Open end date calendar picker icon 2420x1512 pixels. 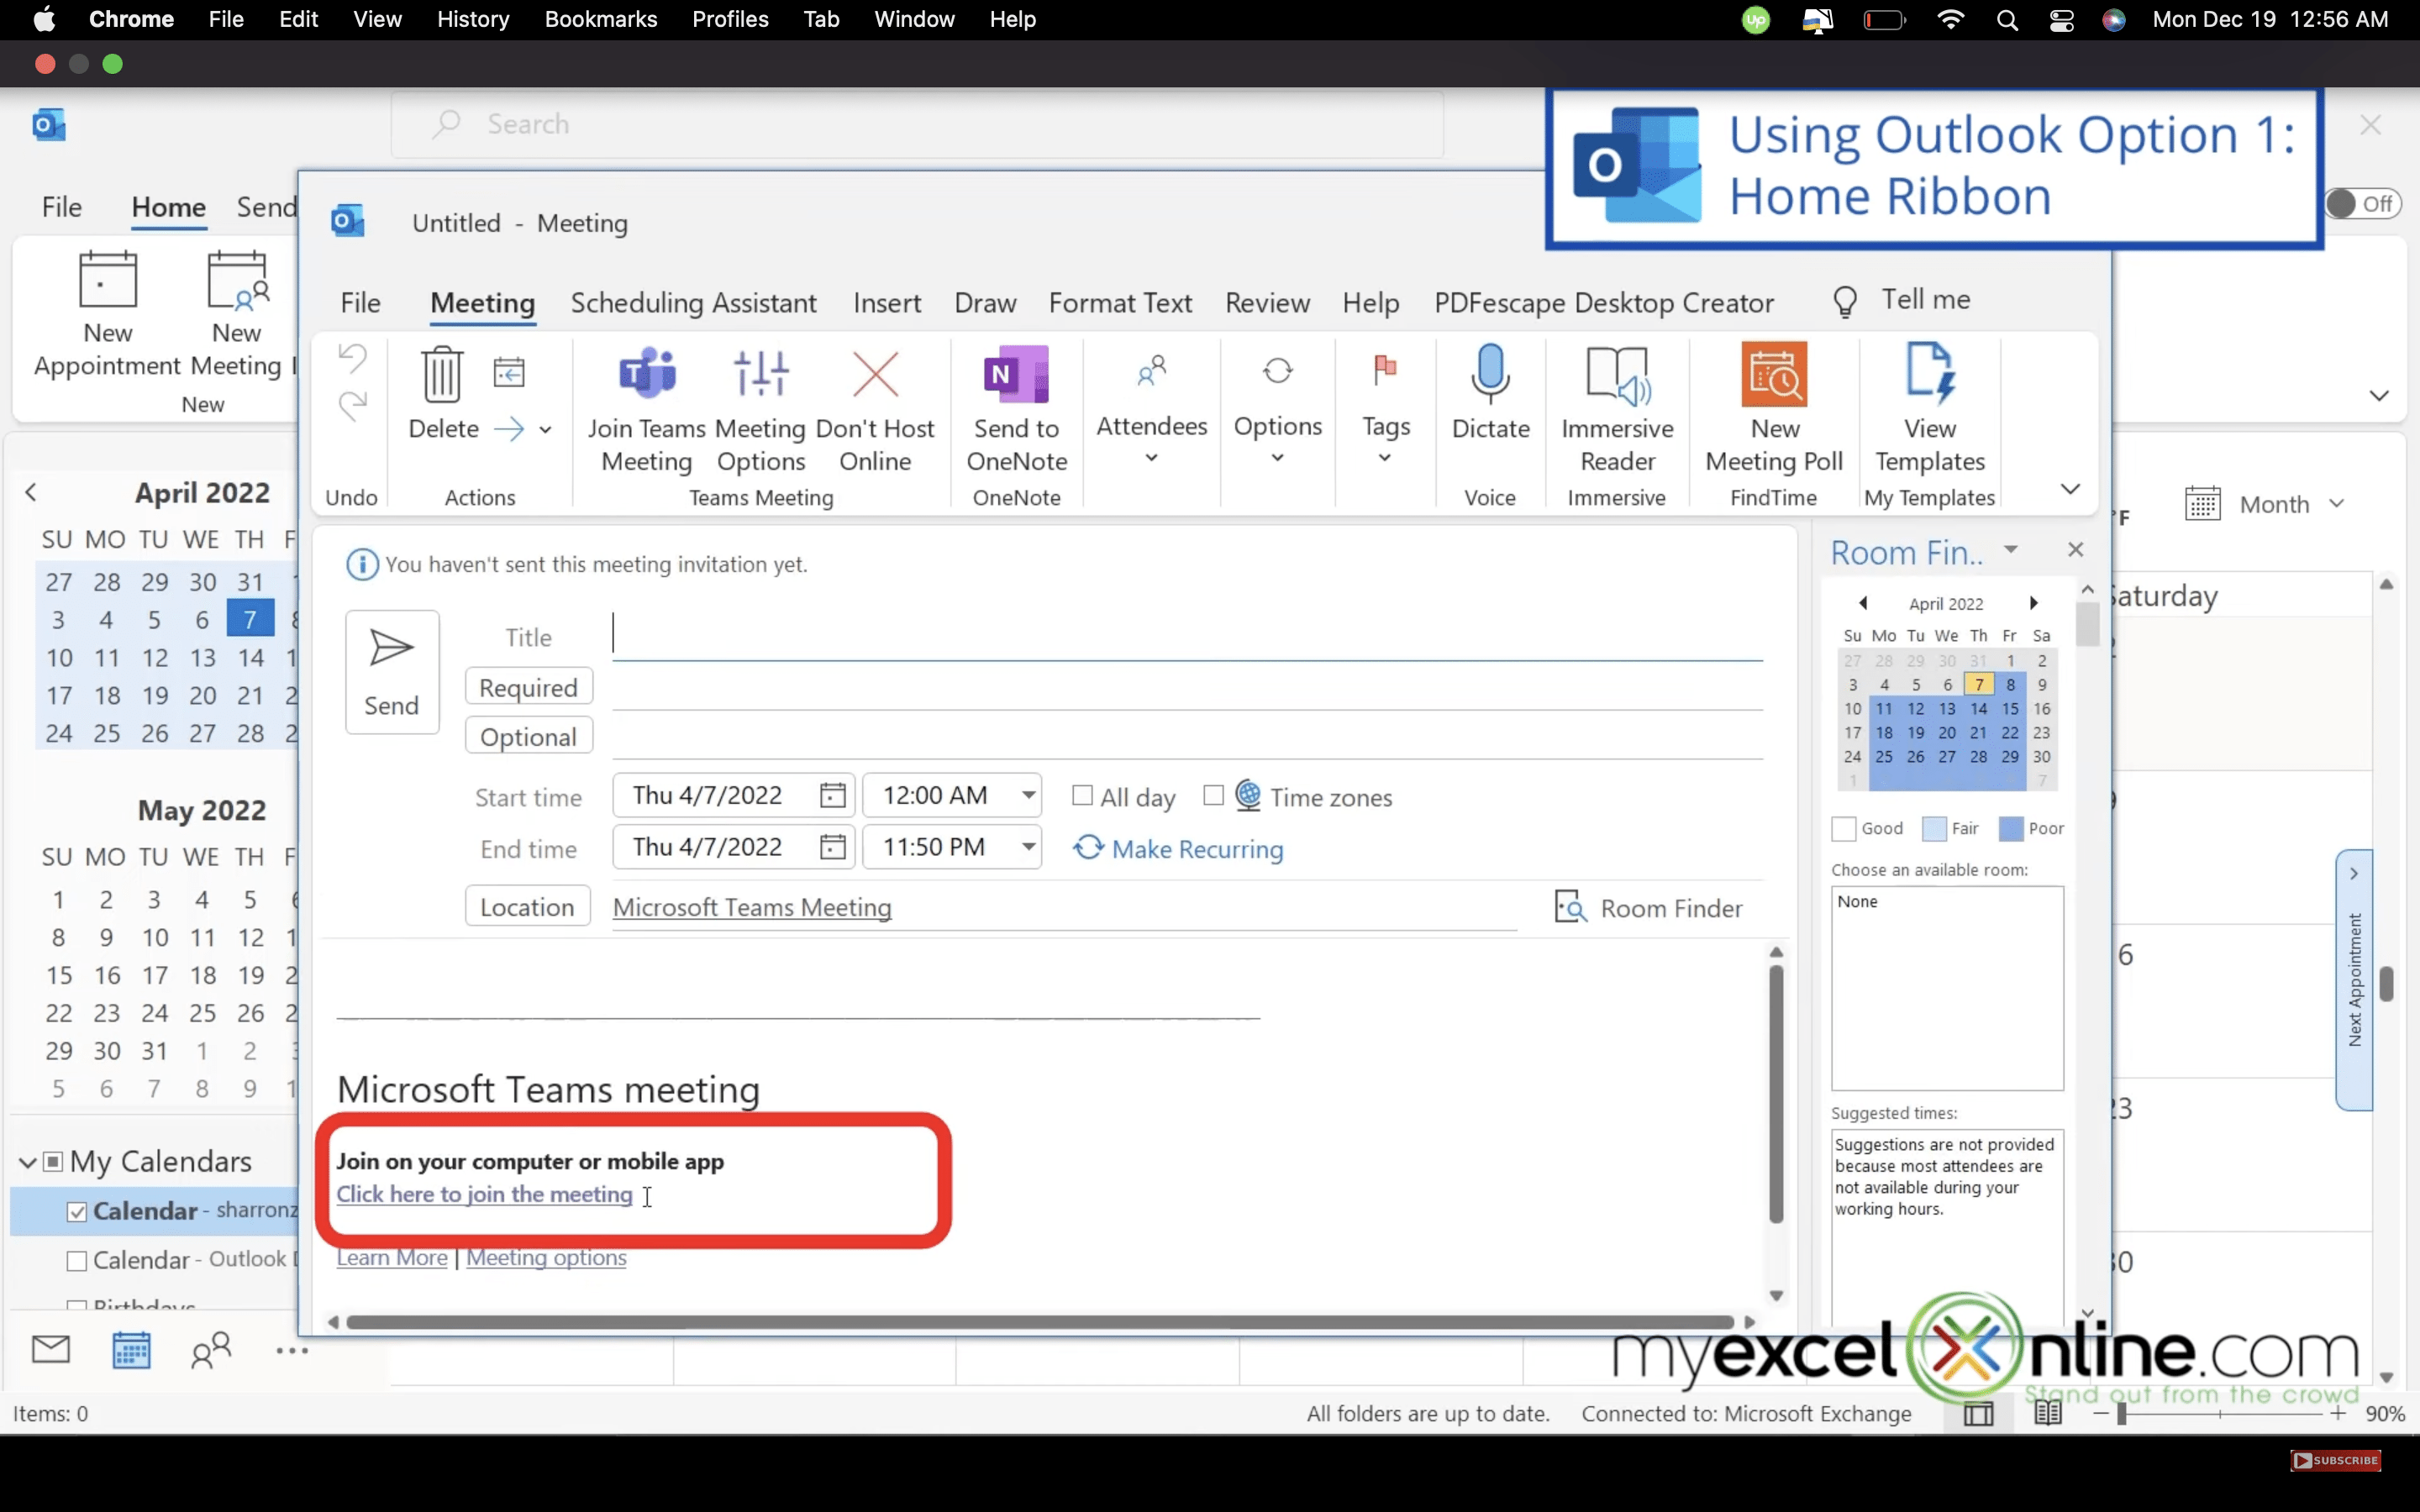(832, 847)
